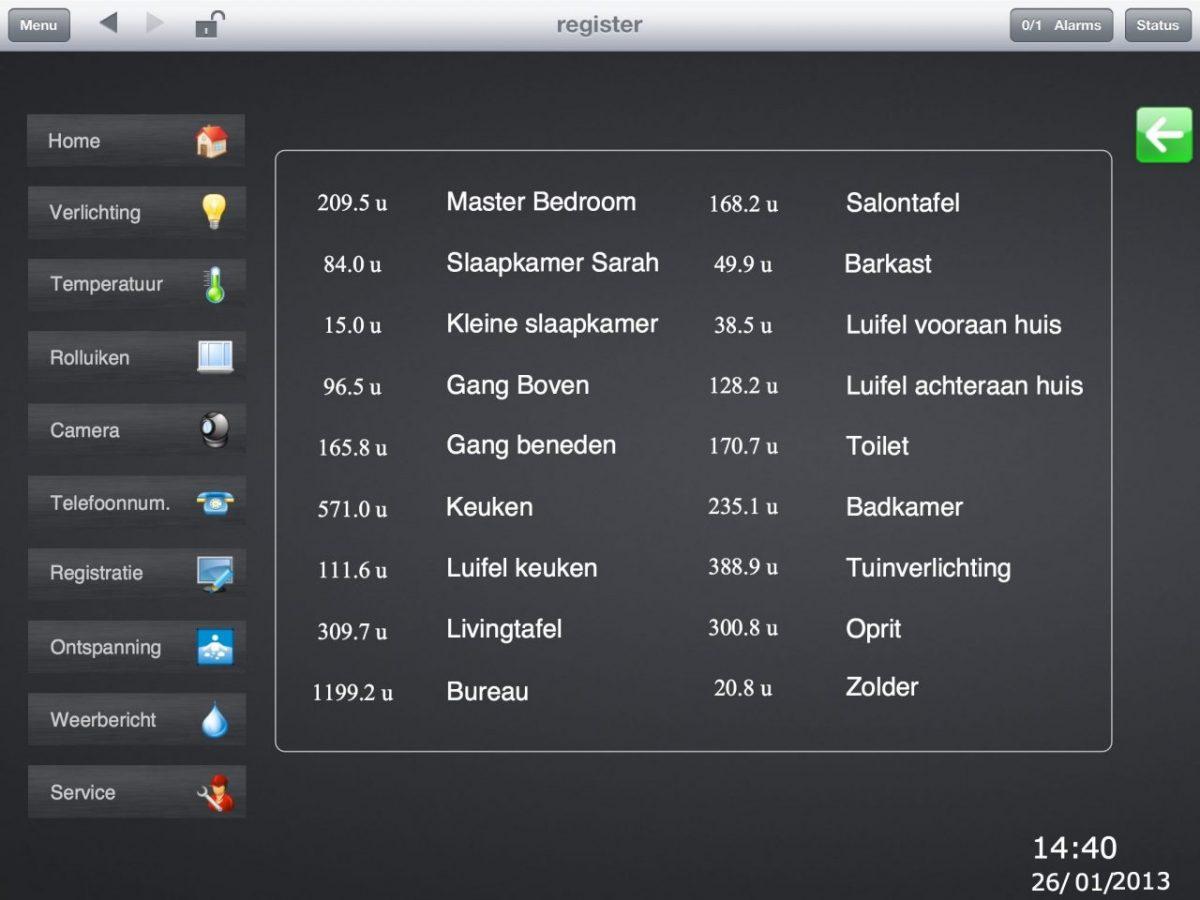
Task: Click the window shutter Rolluiken icon
Action: click(x=214, y=357)
